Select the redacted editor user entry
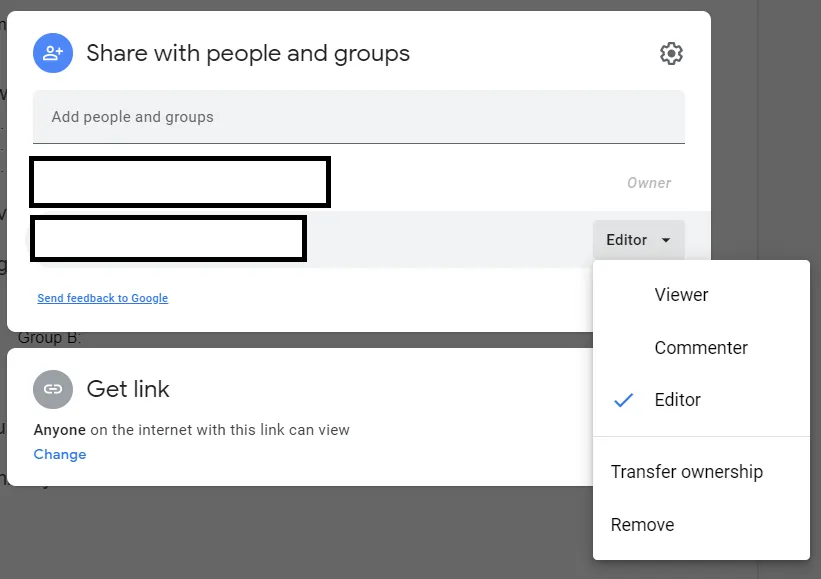The image size is (821, 579). pos(168,239)
